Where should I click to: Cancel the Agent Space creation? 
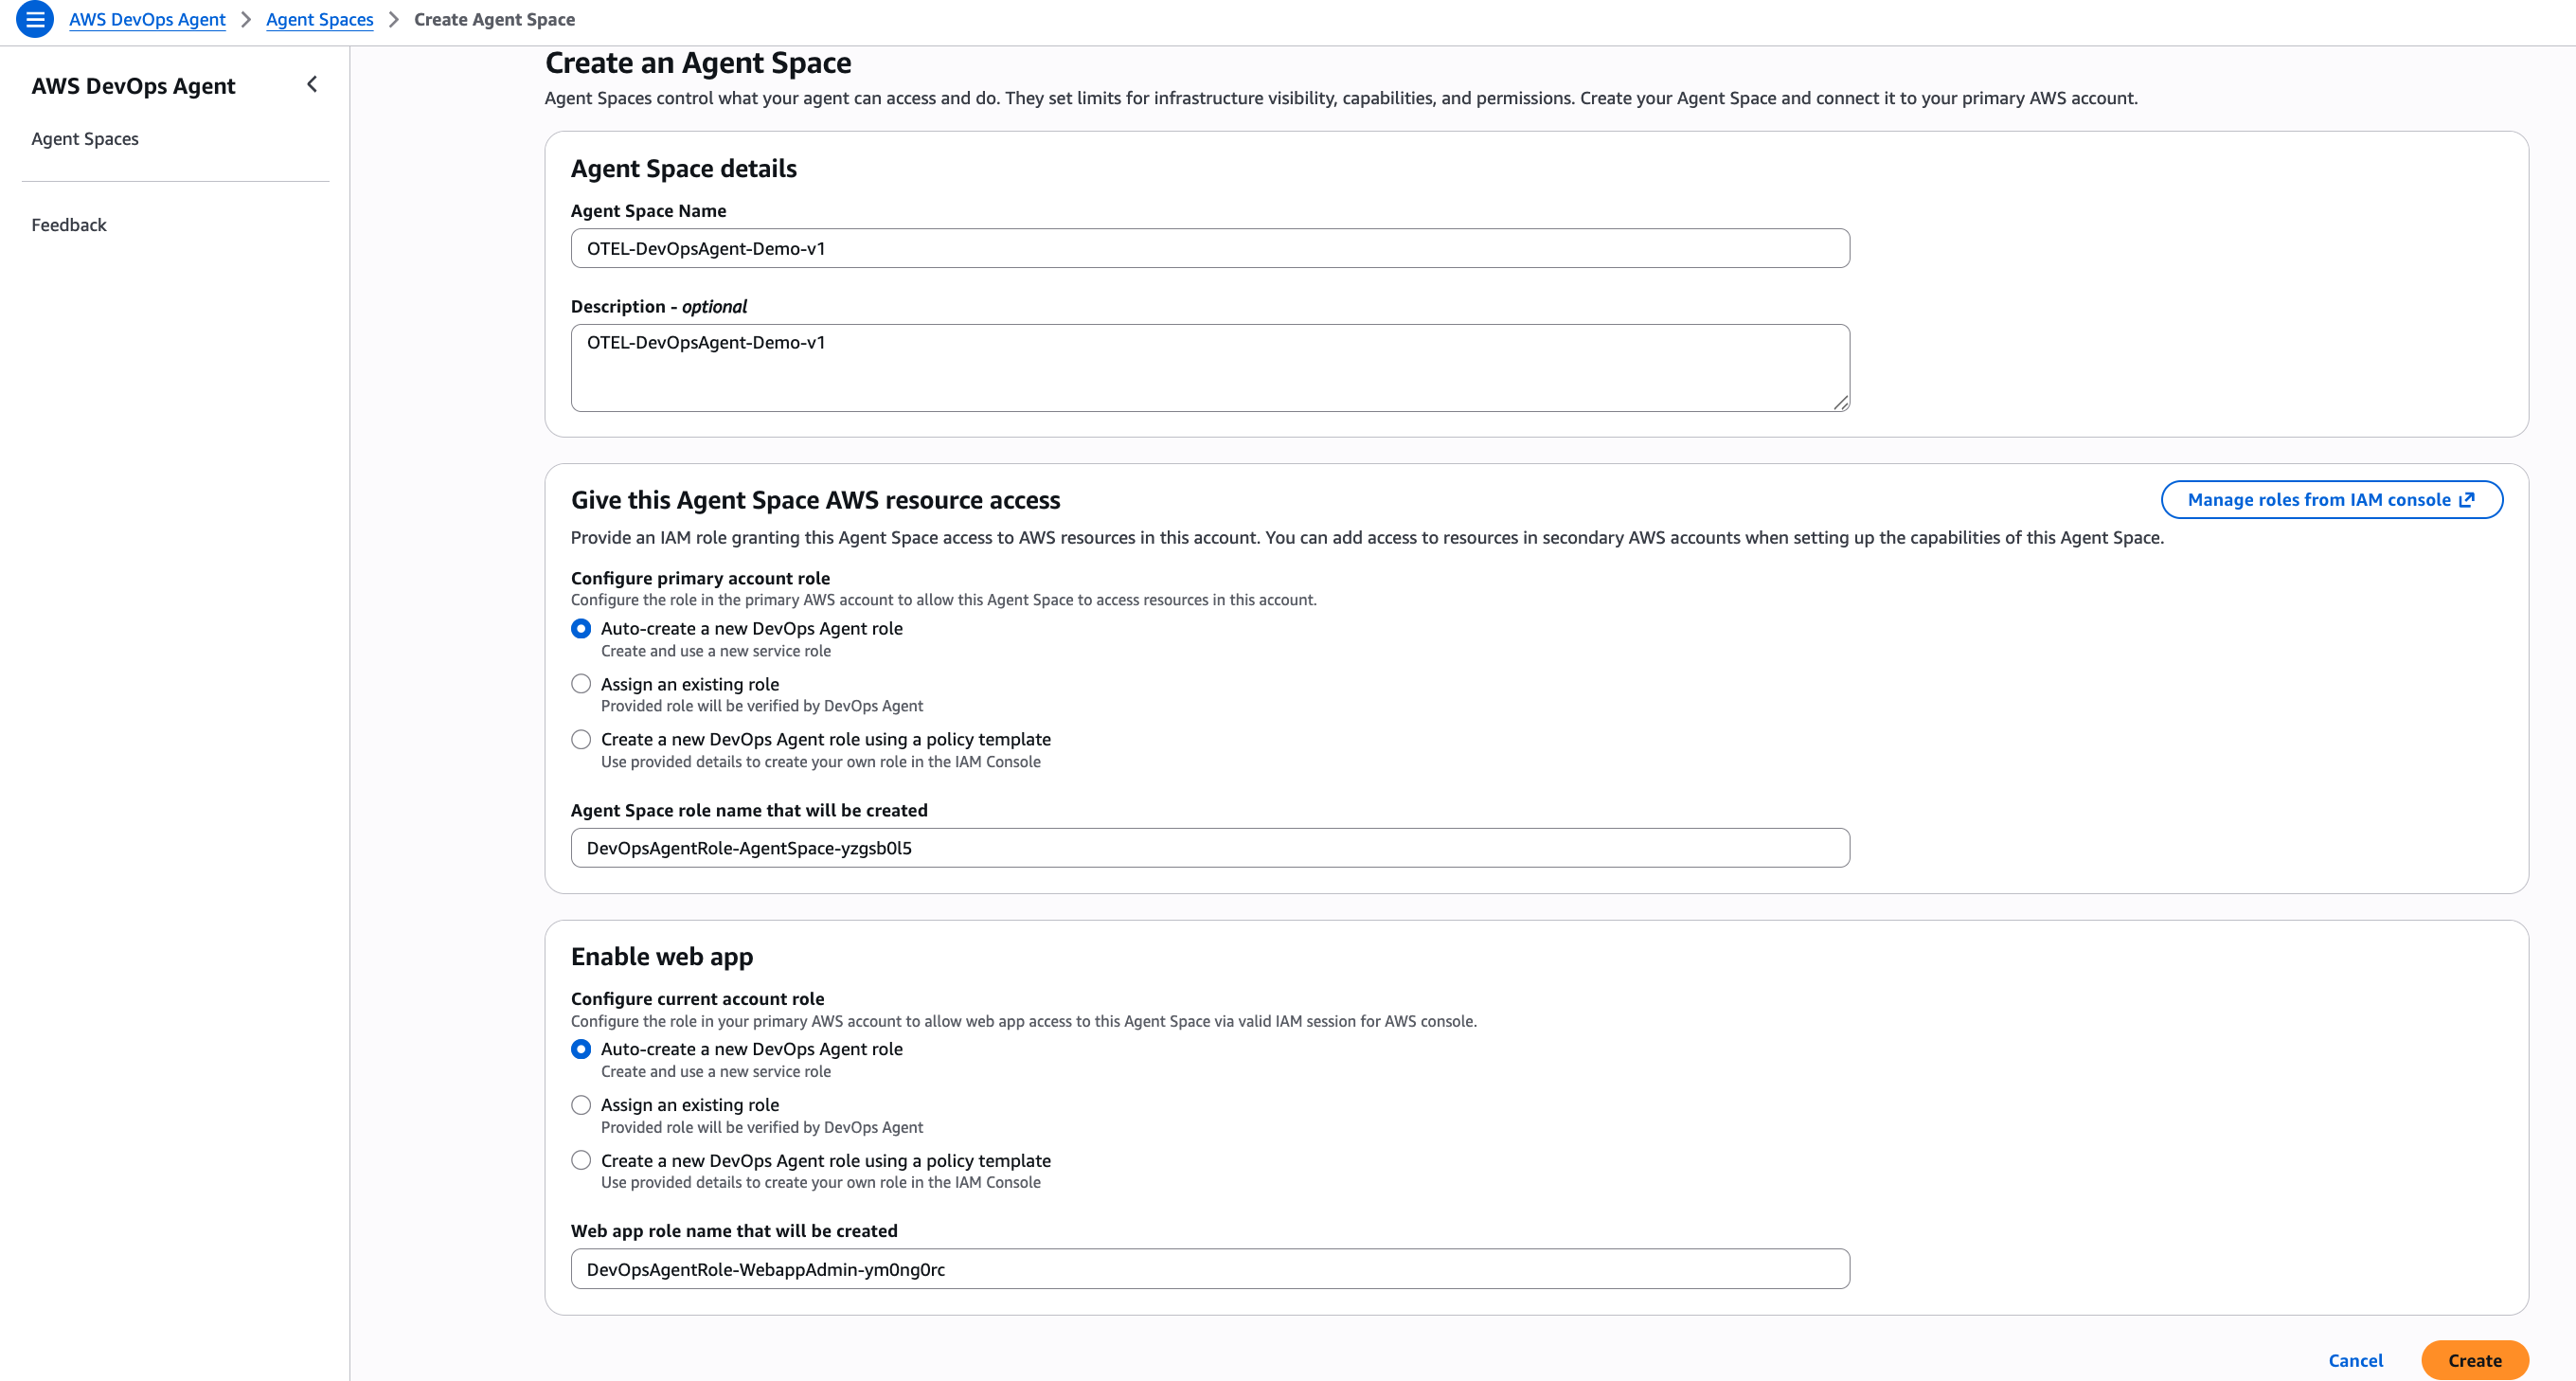[x=2356, y=1360]
